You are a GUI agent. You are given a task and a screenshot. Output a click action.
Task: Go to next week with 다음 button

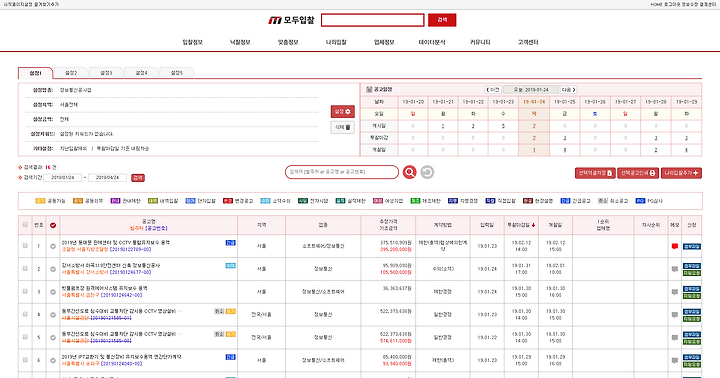coord(568,90)
